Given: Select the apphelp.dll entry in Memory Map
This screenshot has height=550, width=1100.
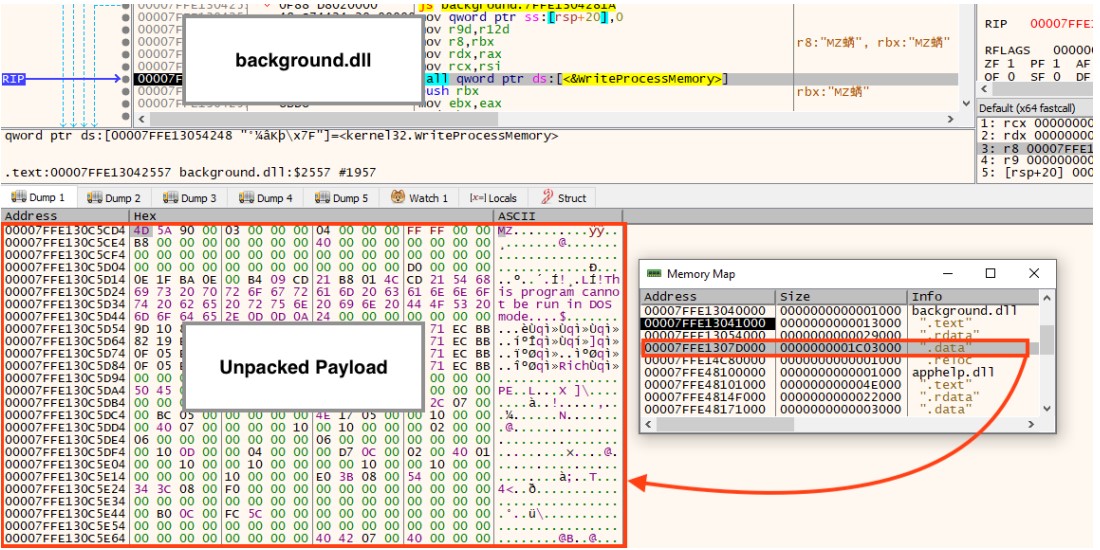Looking at the screenshot, I should pos(944,372).
